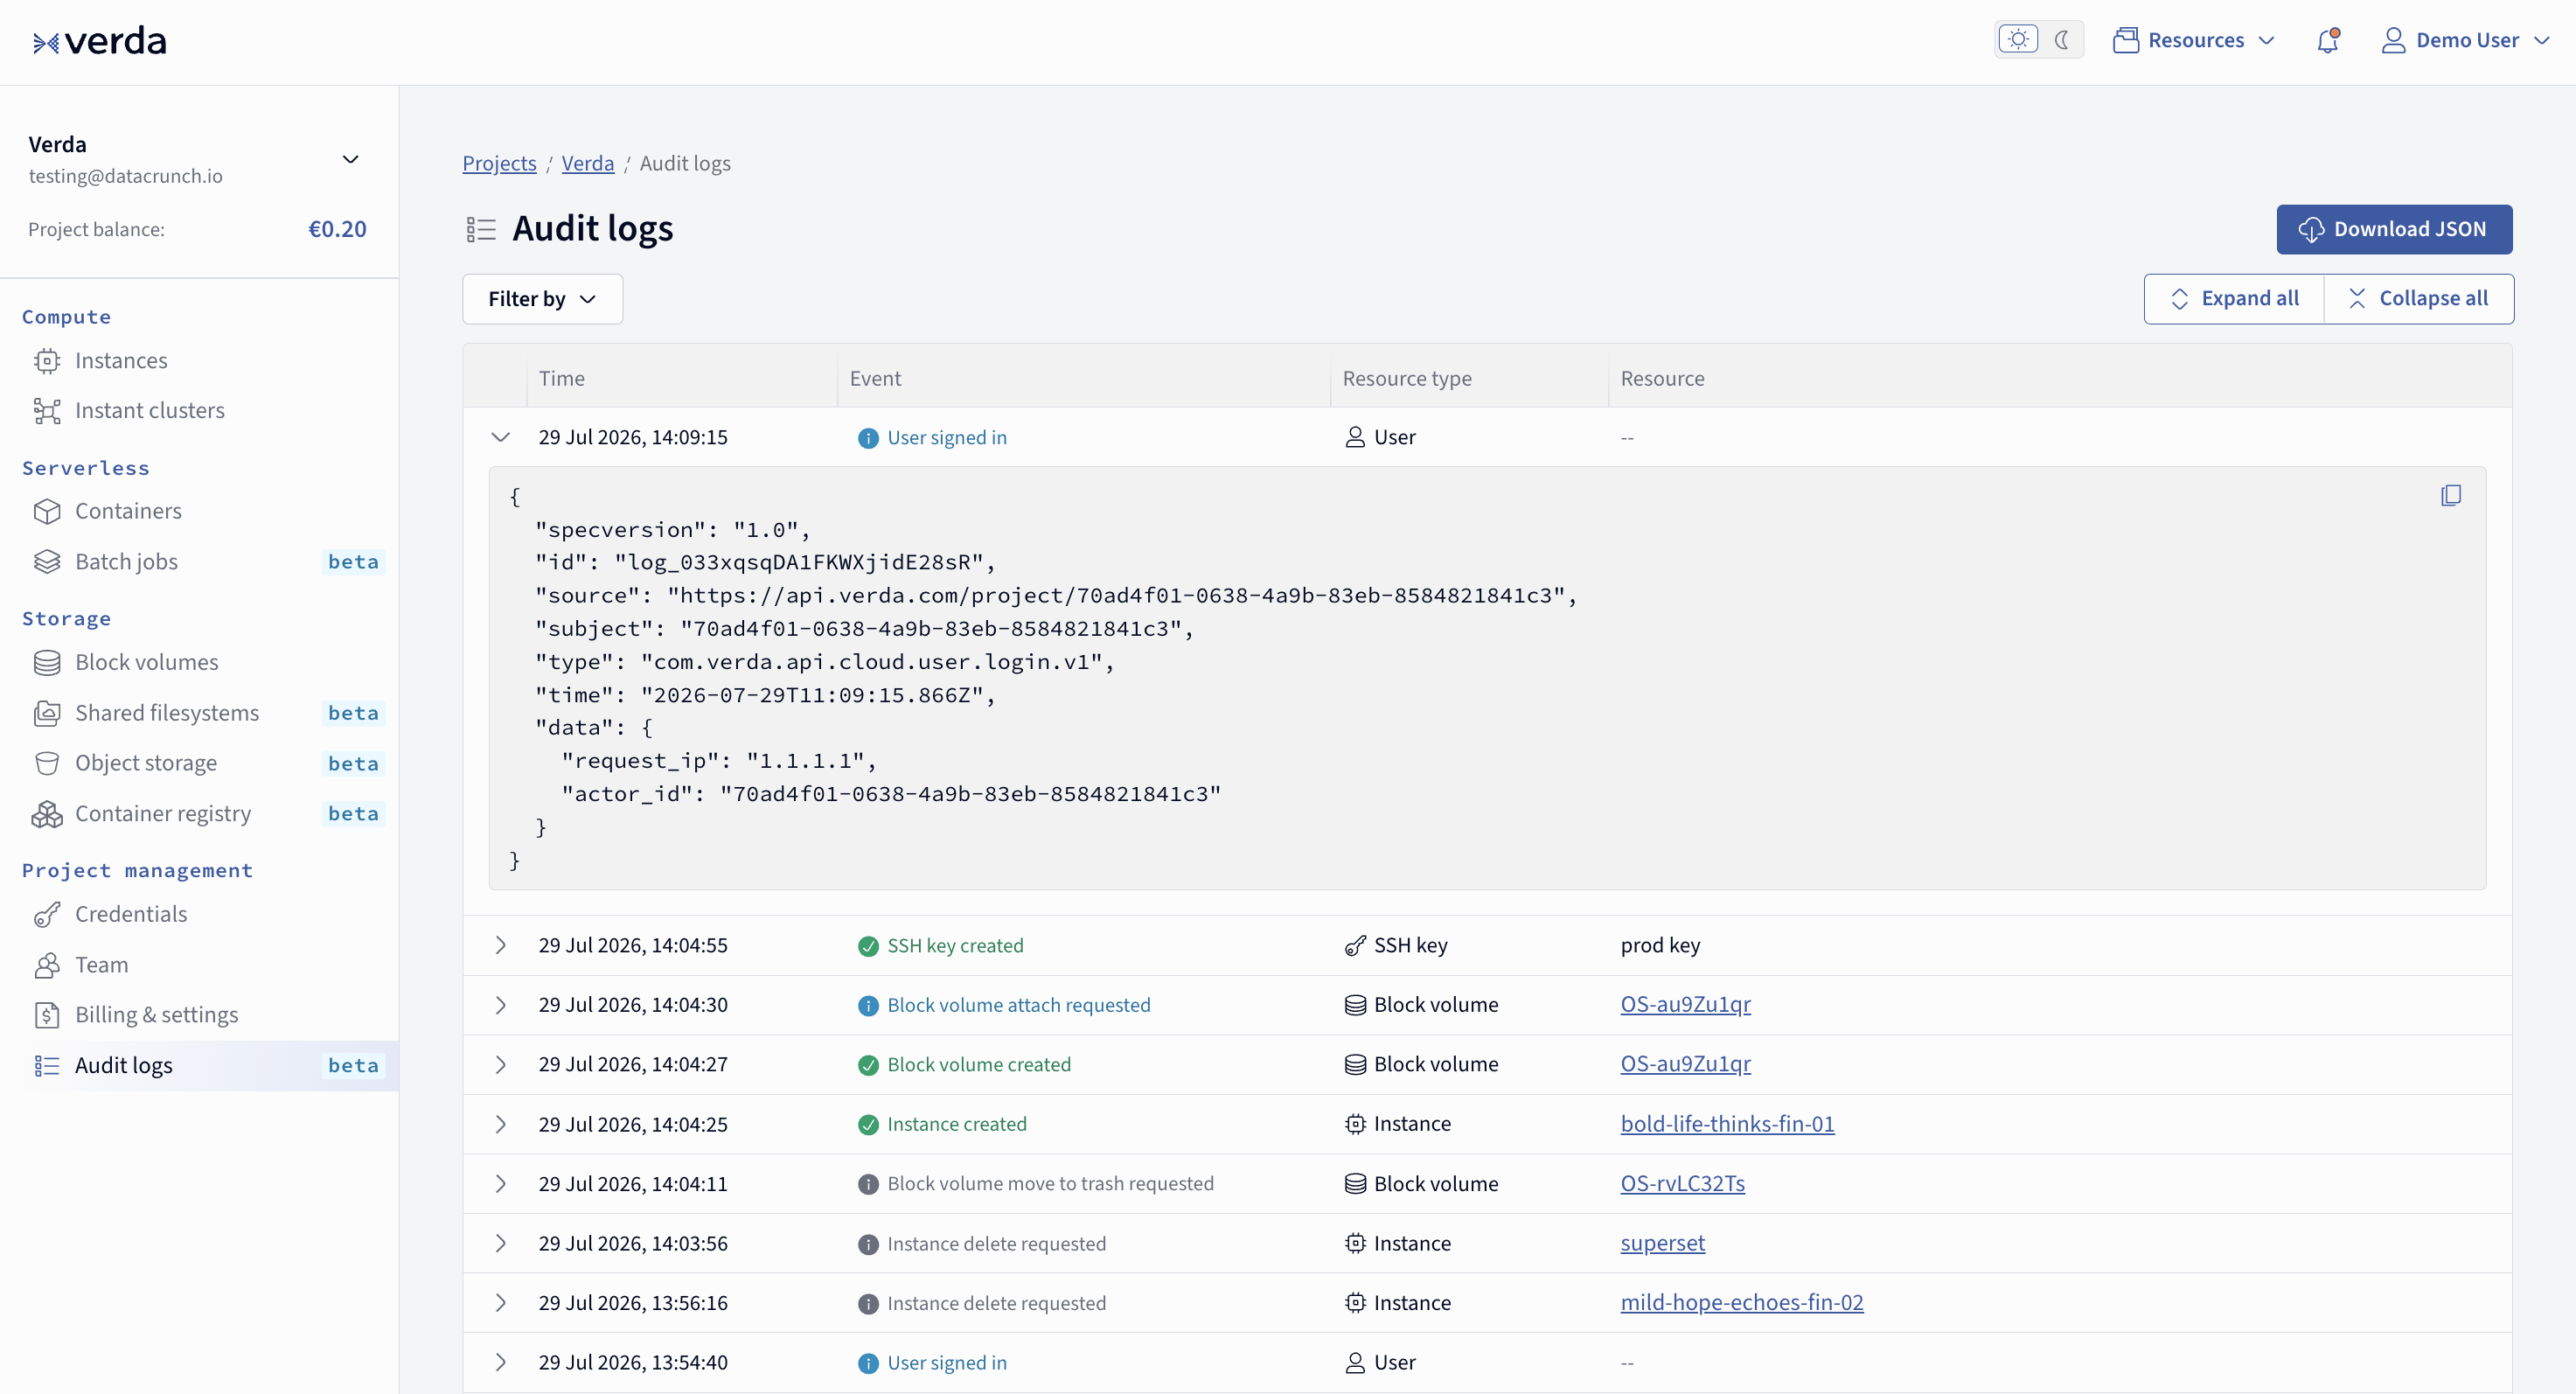Click the Credentials key icon
Viewport: 2576px width, 1394px height.
tap(47, 914)
